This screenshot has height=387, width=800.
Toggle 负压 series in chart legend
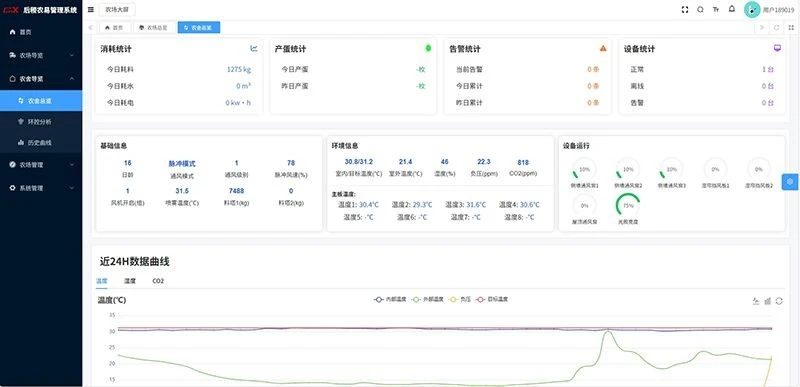tap(460, 300)
